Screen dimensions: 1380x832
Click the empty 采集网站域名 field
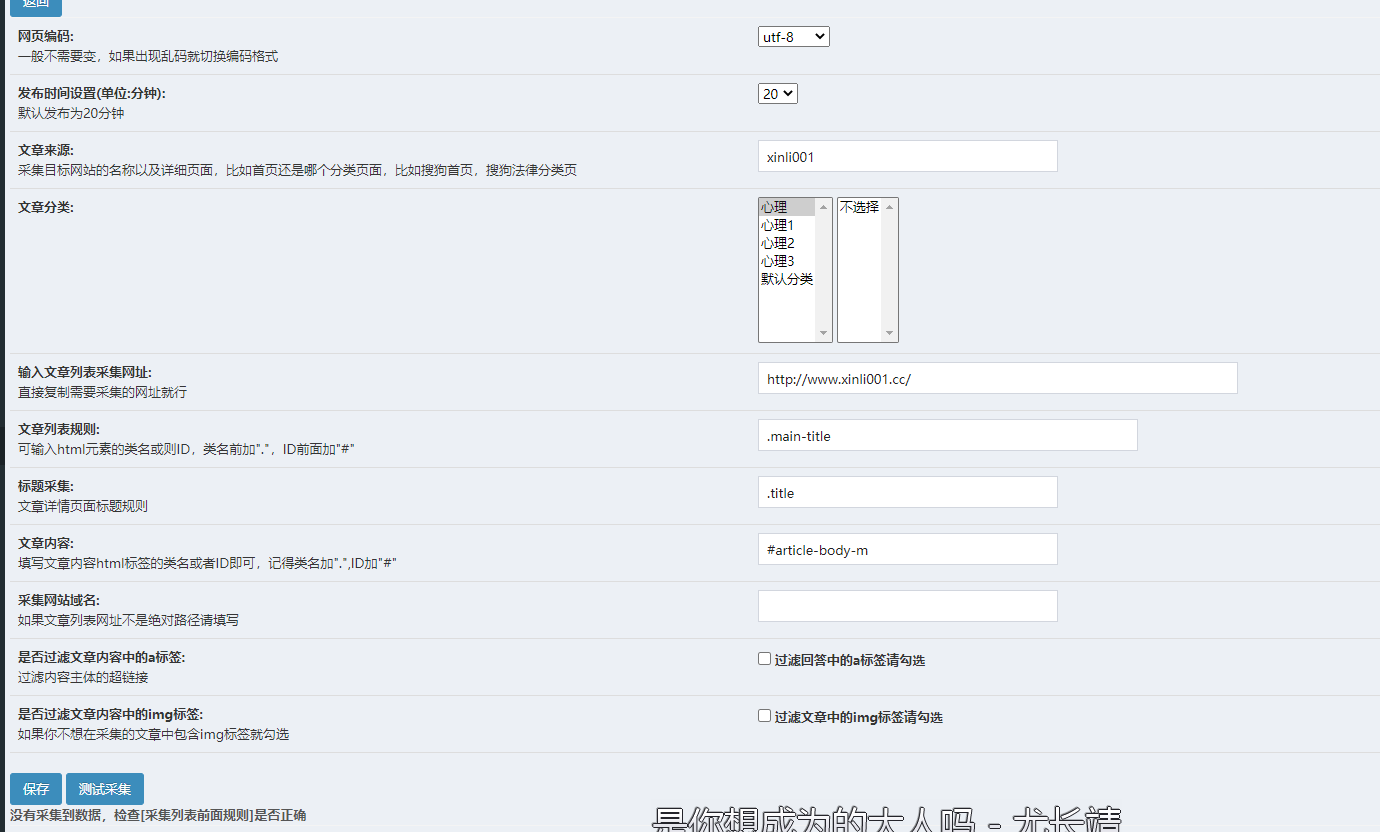[907, 606]
